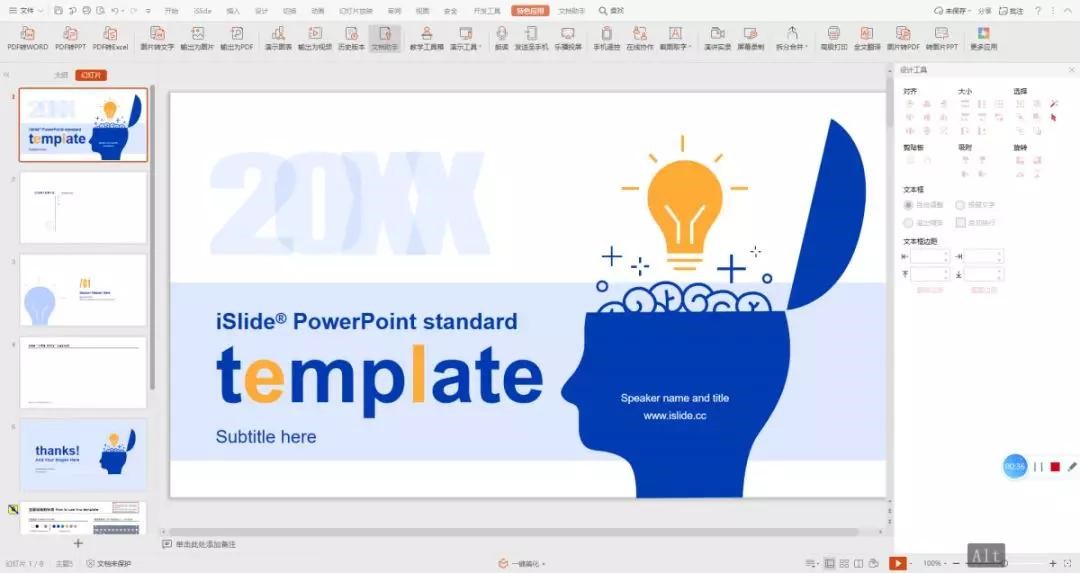Open the 插入 ribbon tab
Image resolution: width=1080 pixels, height=573 pixels.
(x=233, y=11)
